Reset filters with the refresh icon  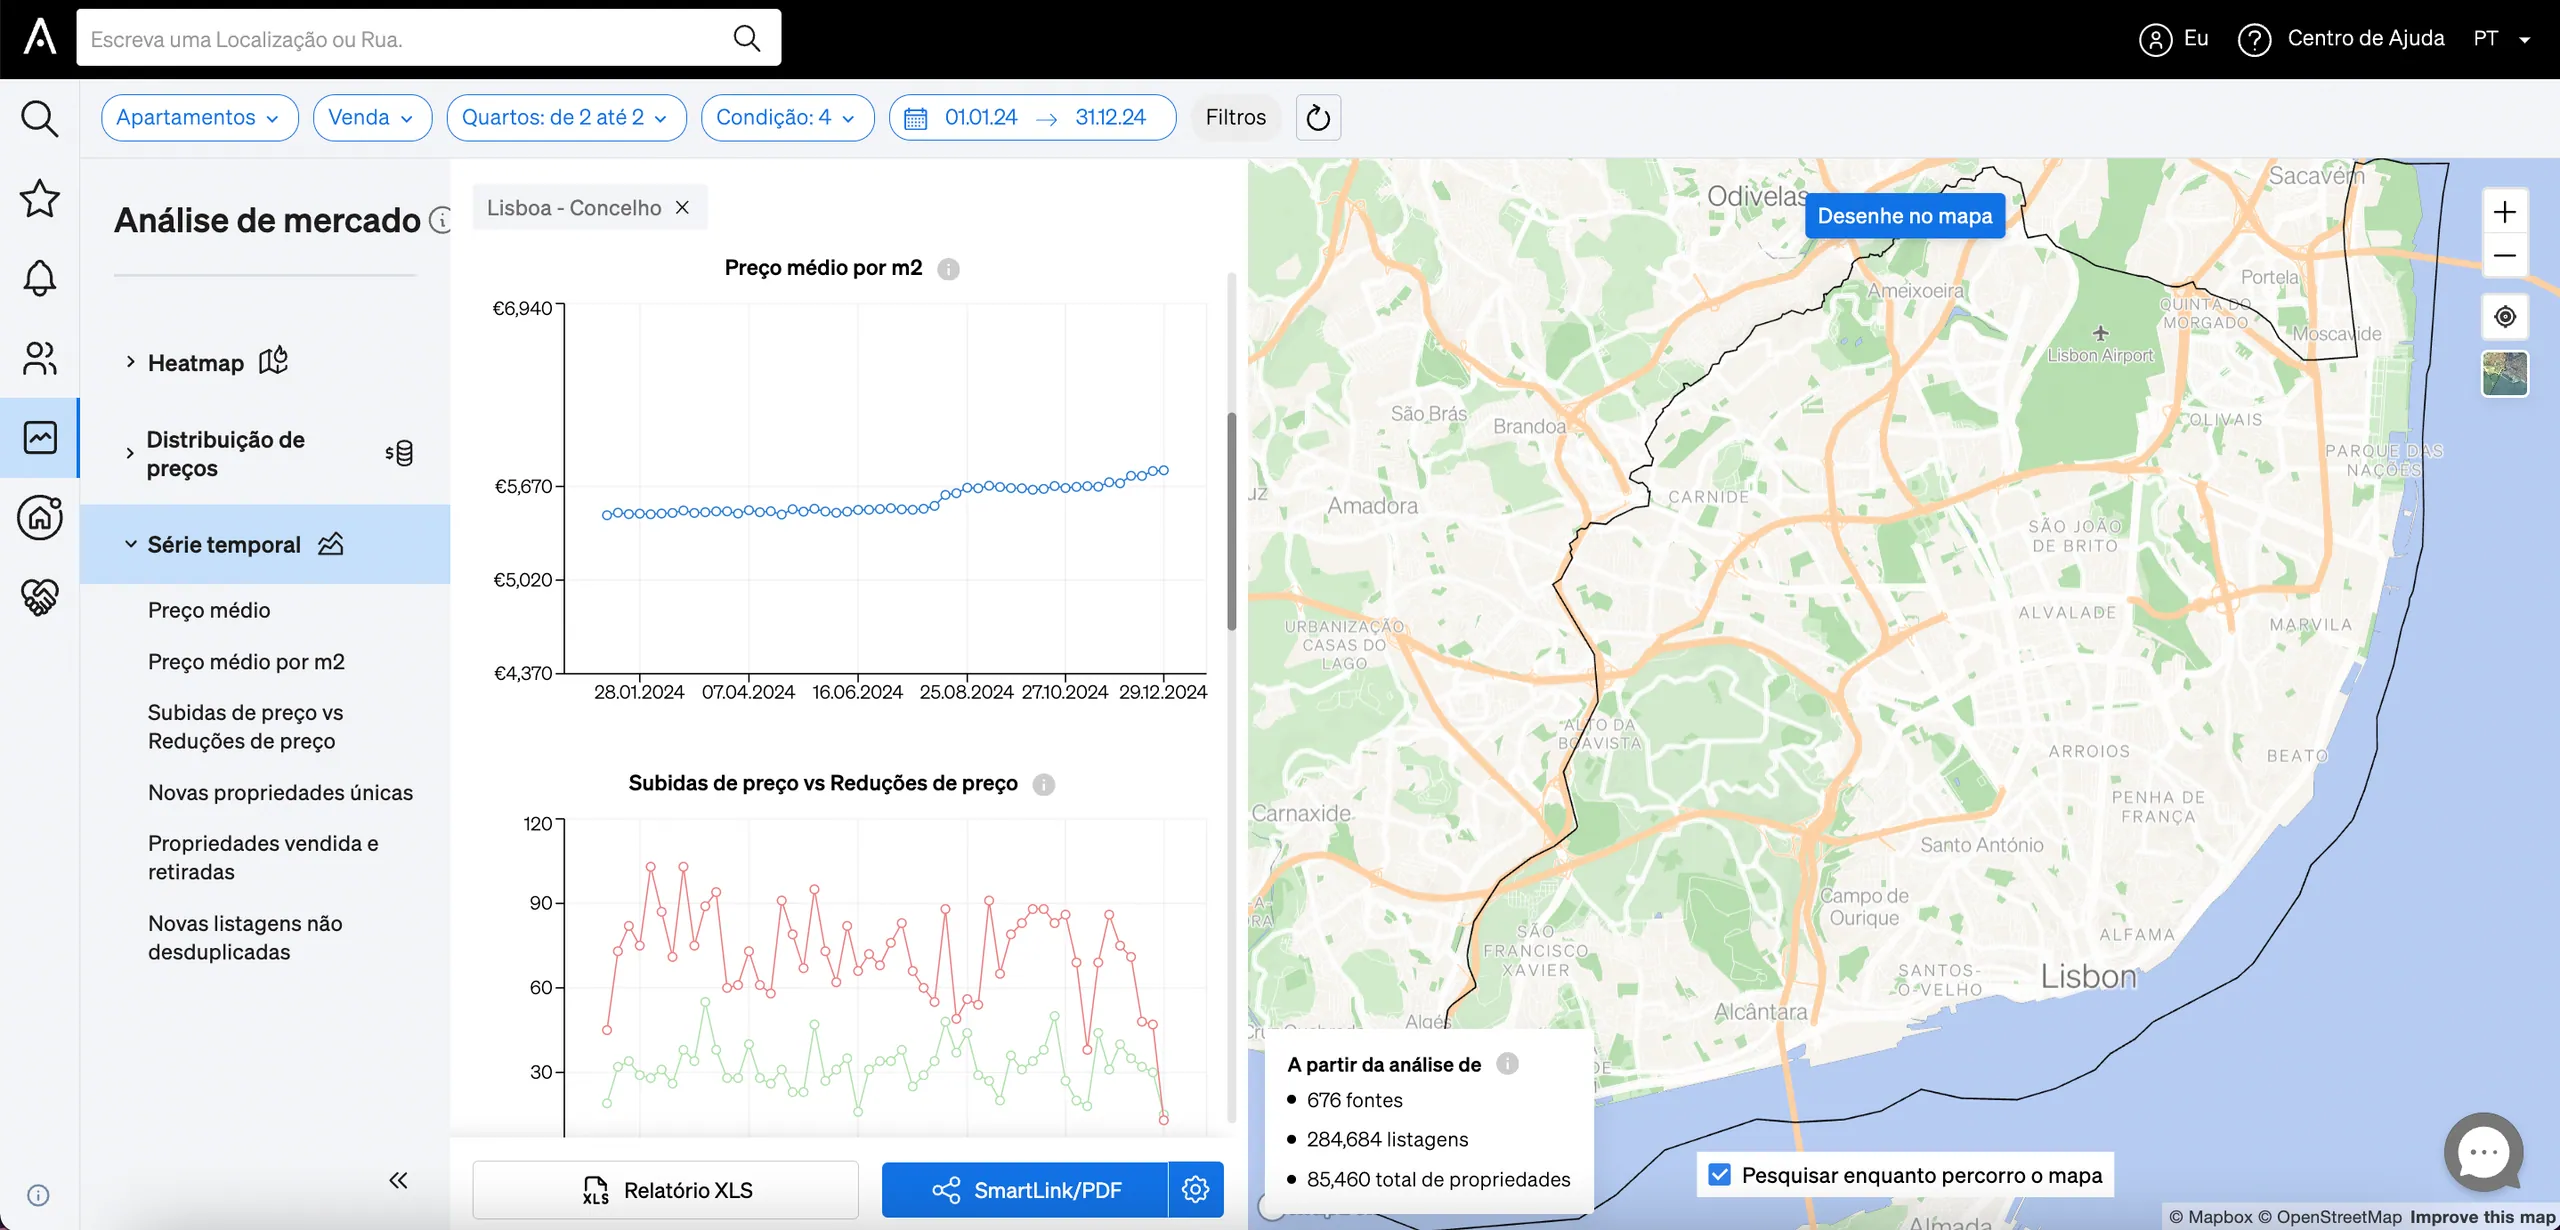(1318, 118)
